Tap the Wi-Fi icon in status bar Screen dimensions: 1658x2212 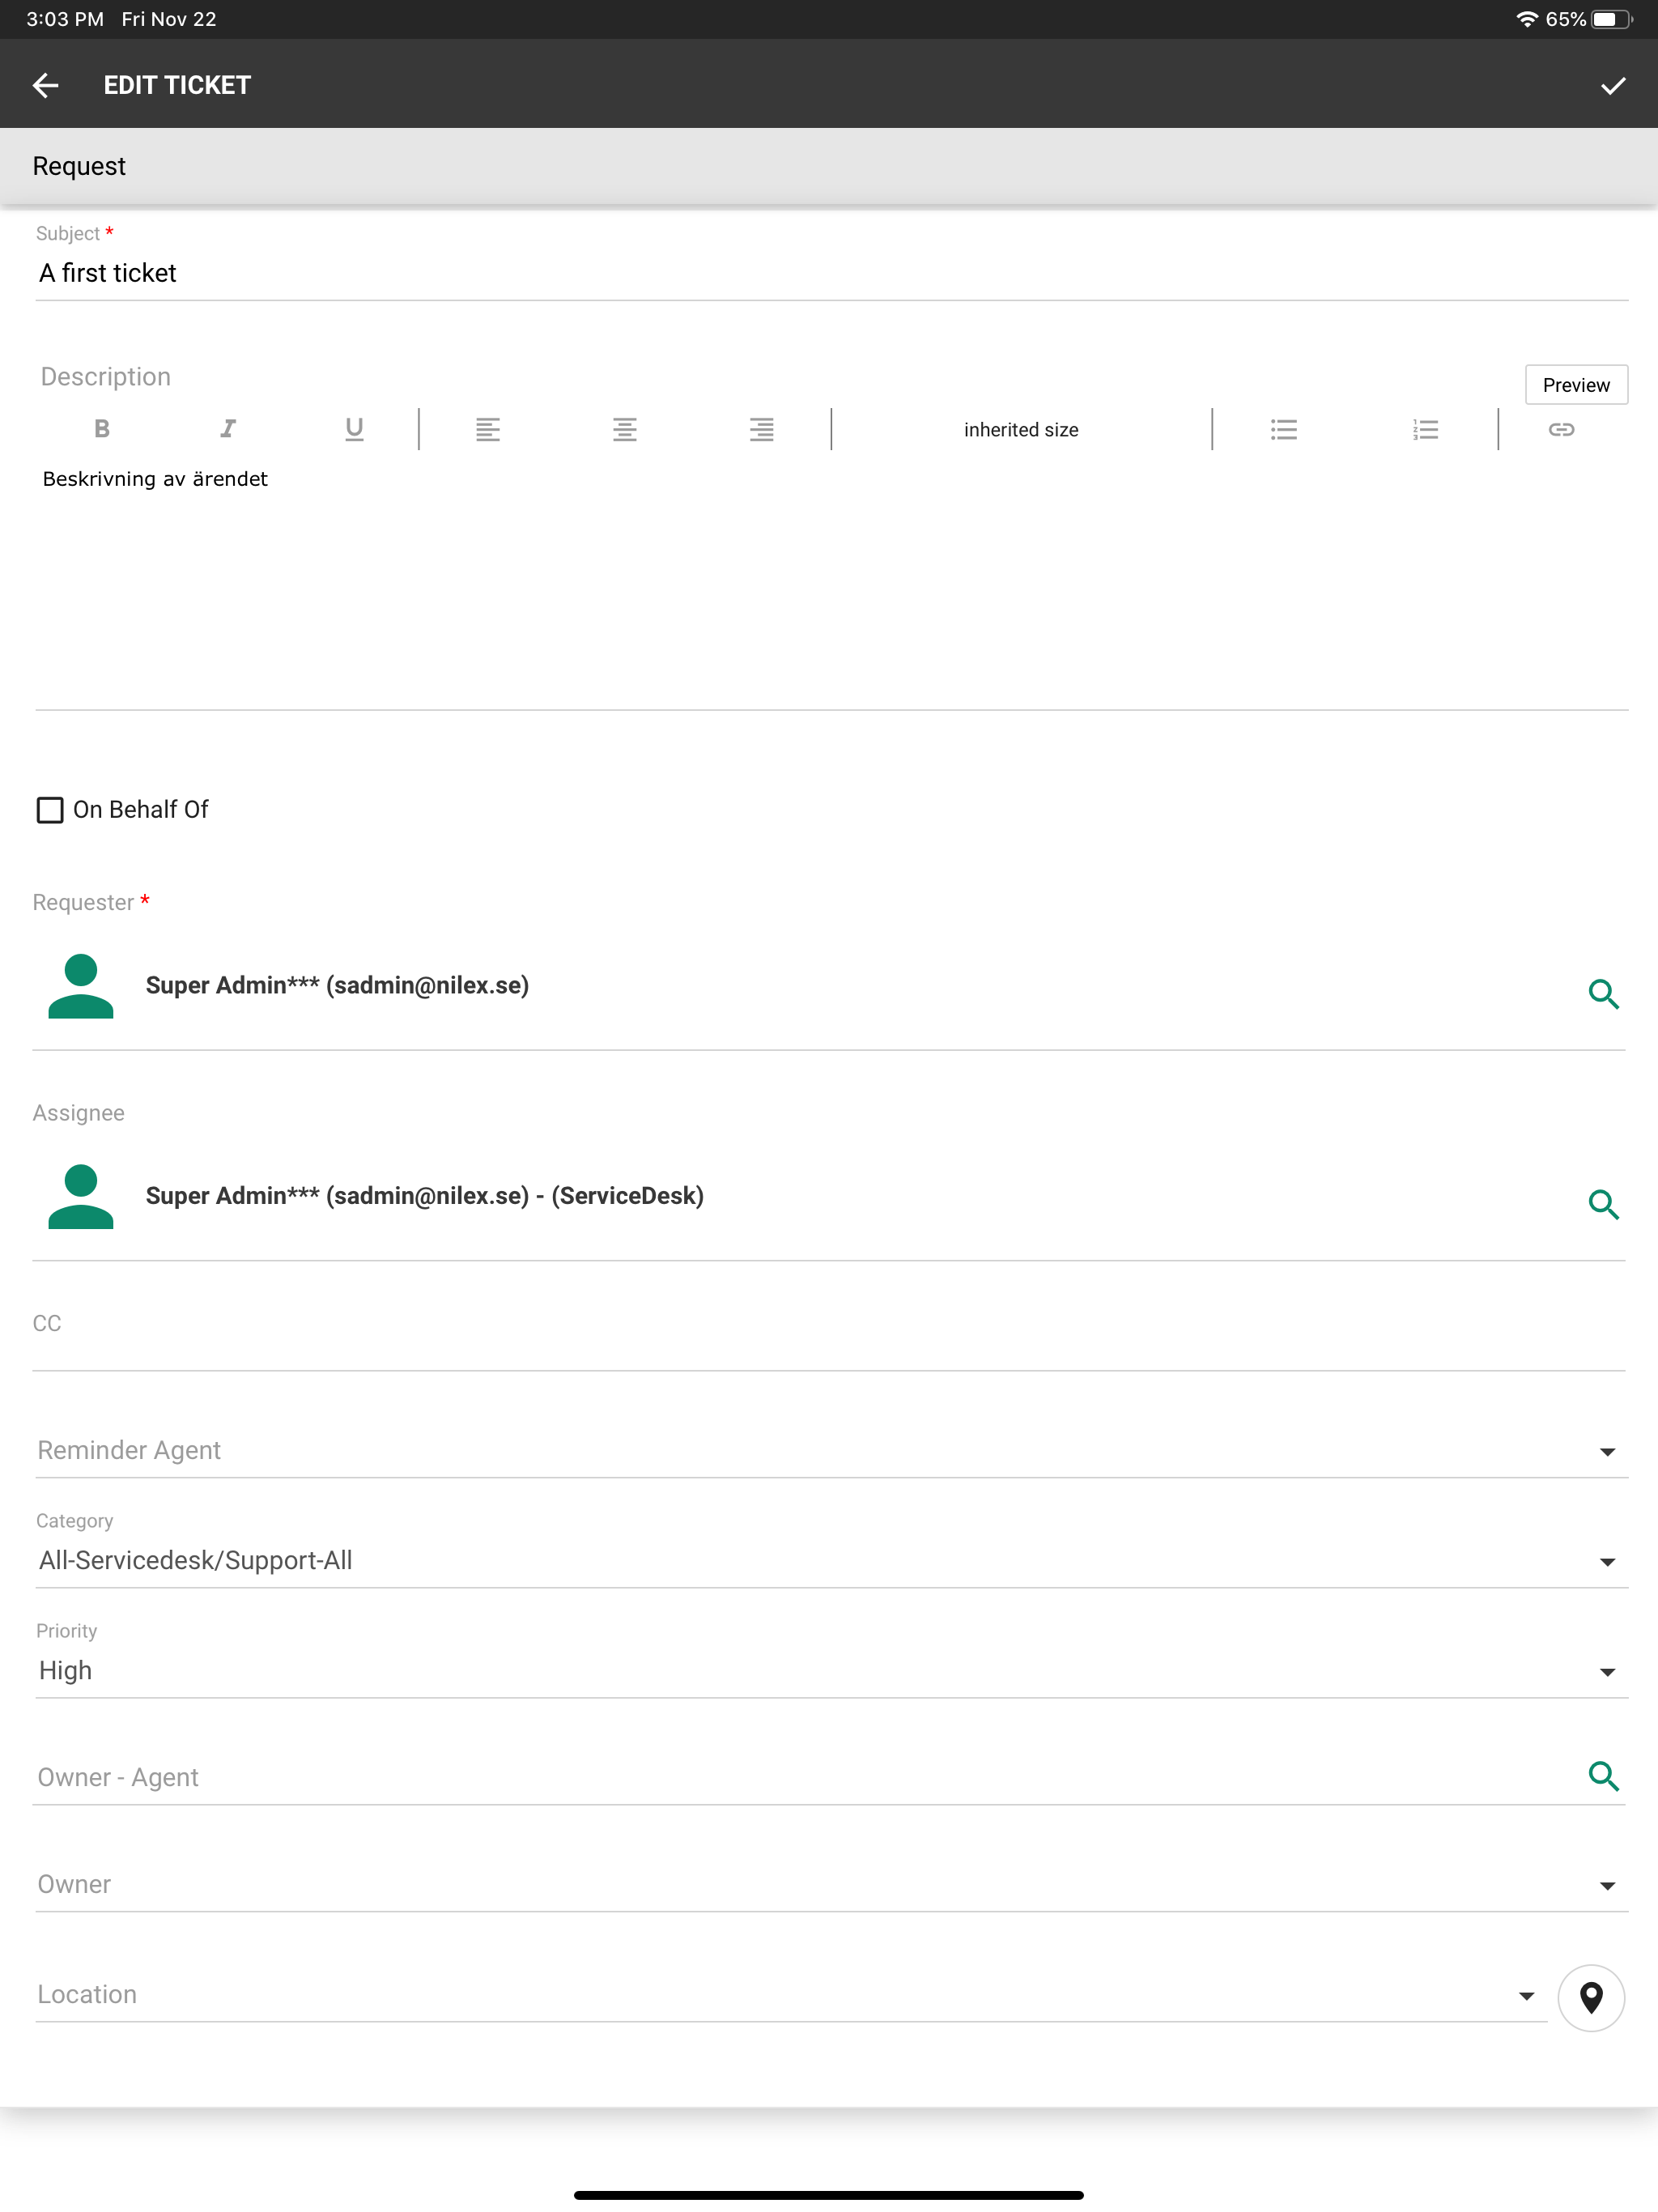point(1526,19)
